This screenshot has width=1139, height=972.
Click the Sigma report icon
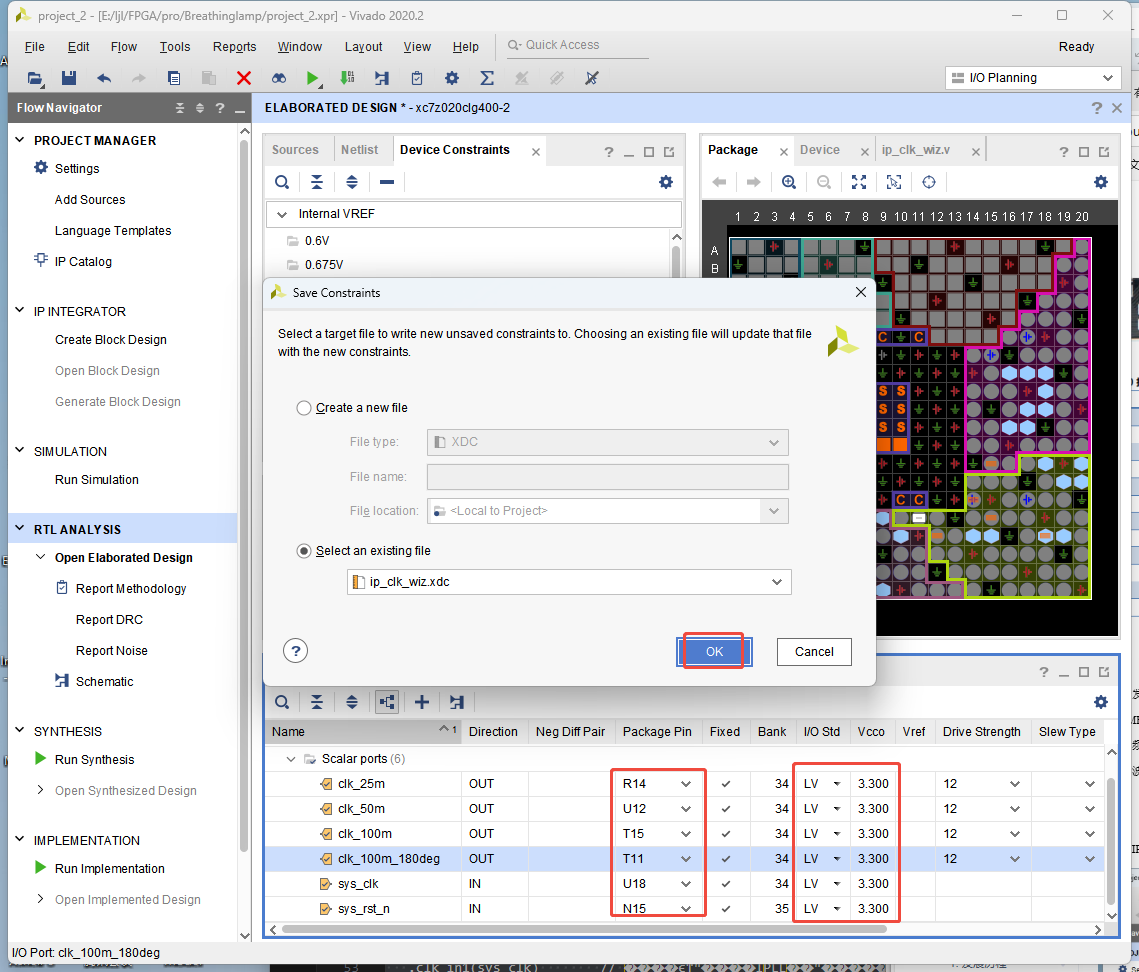point(487,78)
